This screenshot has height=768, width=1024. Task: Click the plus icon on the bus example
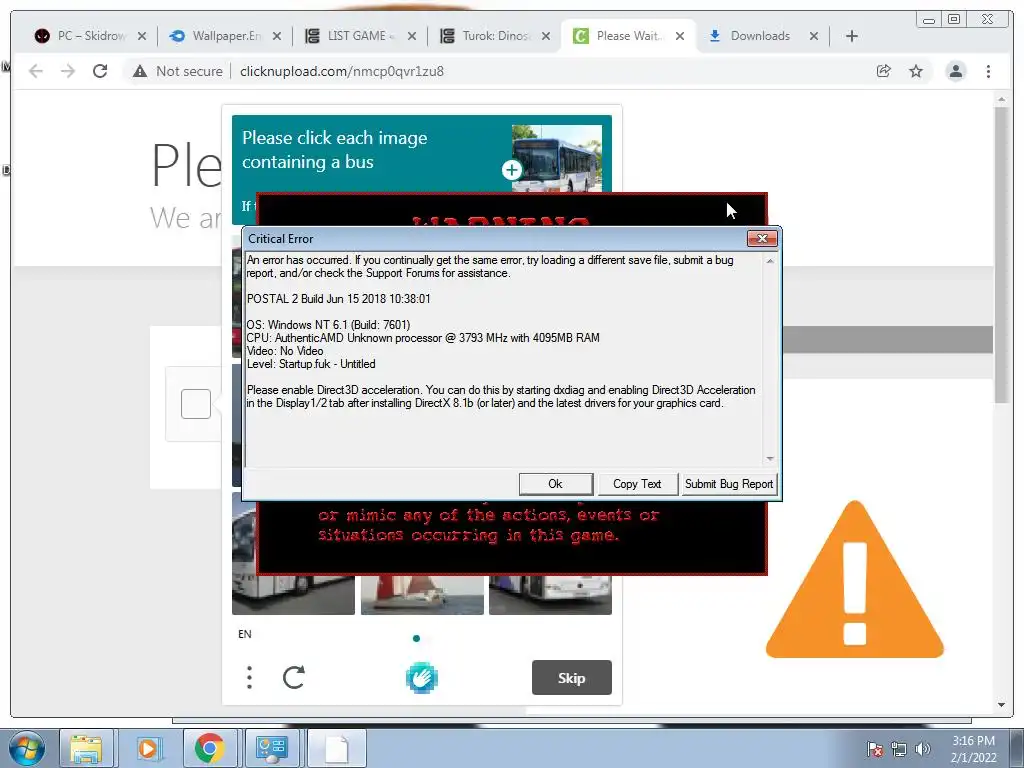point(511,170)
